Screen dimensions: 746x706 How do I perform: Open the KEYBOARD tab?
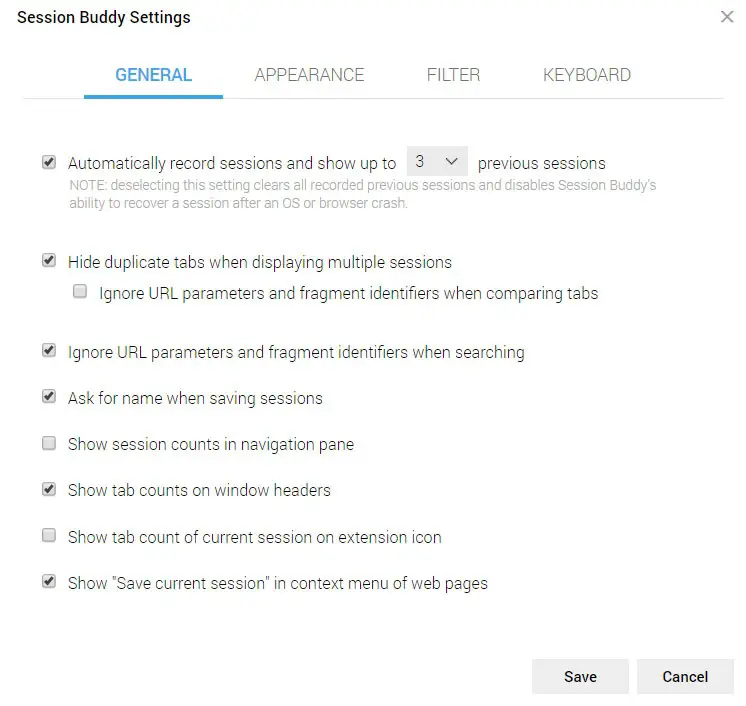[587, 75]
